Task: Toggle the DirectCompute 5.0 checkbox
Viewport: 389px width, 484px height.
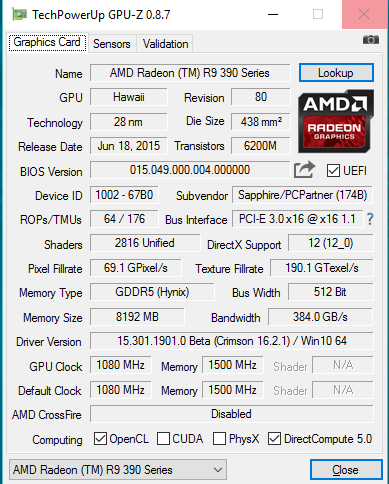Action: click(x=274, y=439)
